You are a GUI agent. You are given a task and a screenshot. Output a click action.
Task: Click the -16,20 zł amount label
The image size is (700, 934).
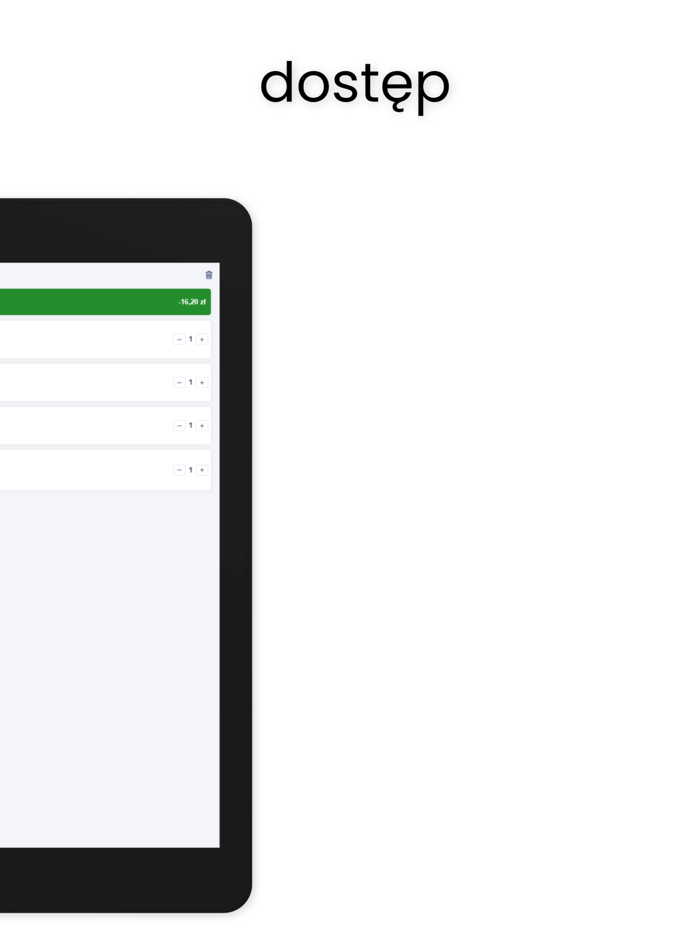[192, 302]
